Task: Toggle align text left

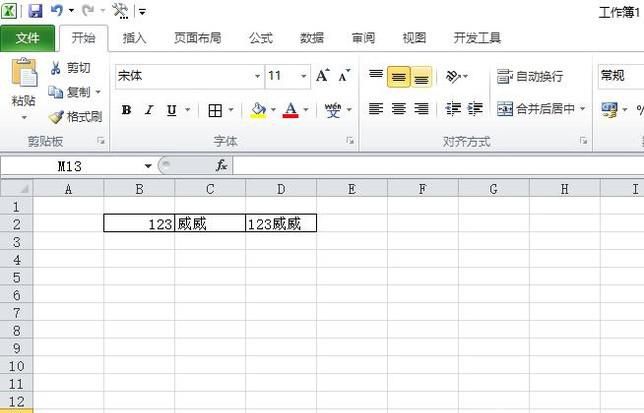Action: [376, 109]
